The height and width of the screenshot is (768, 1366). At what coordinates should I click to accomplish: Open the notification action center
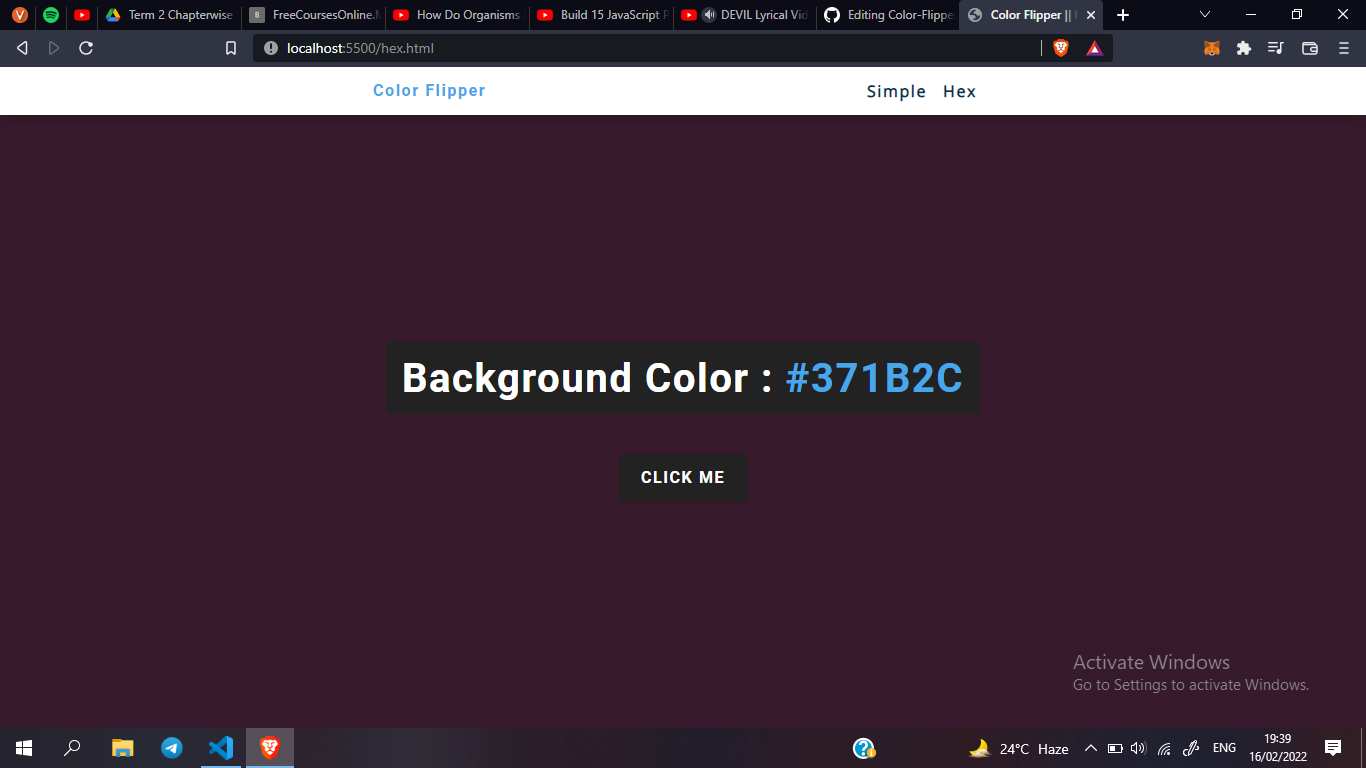(x=1333, y=748)
